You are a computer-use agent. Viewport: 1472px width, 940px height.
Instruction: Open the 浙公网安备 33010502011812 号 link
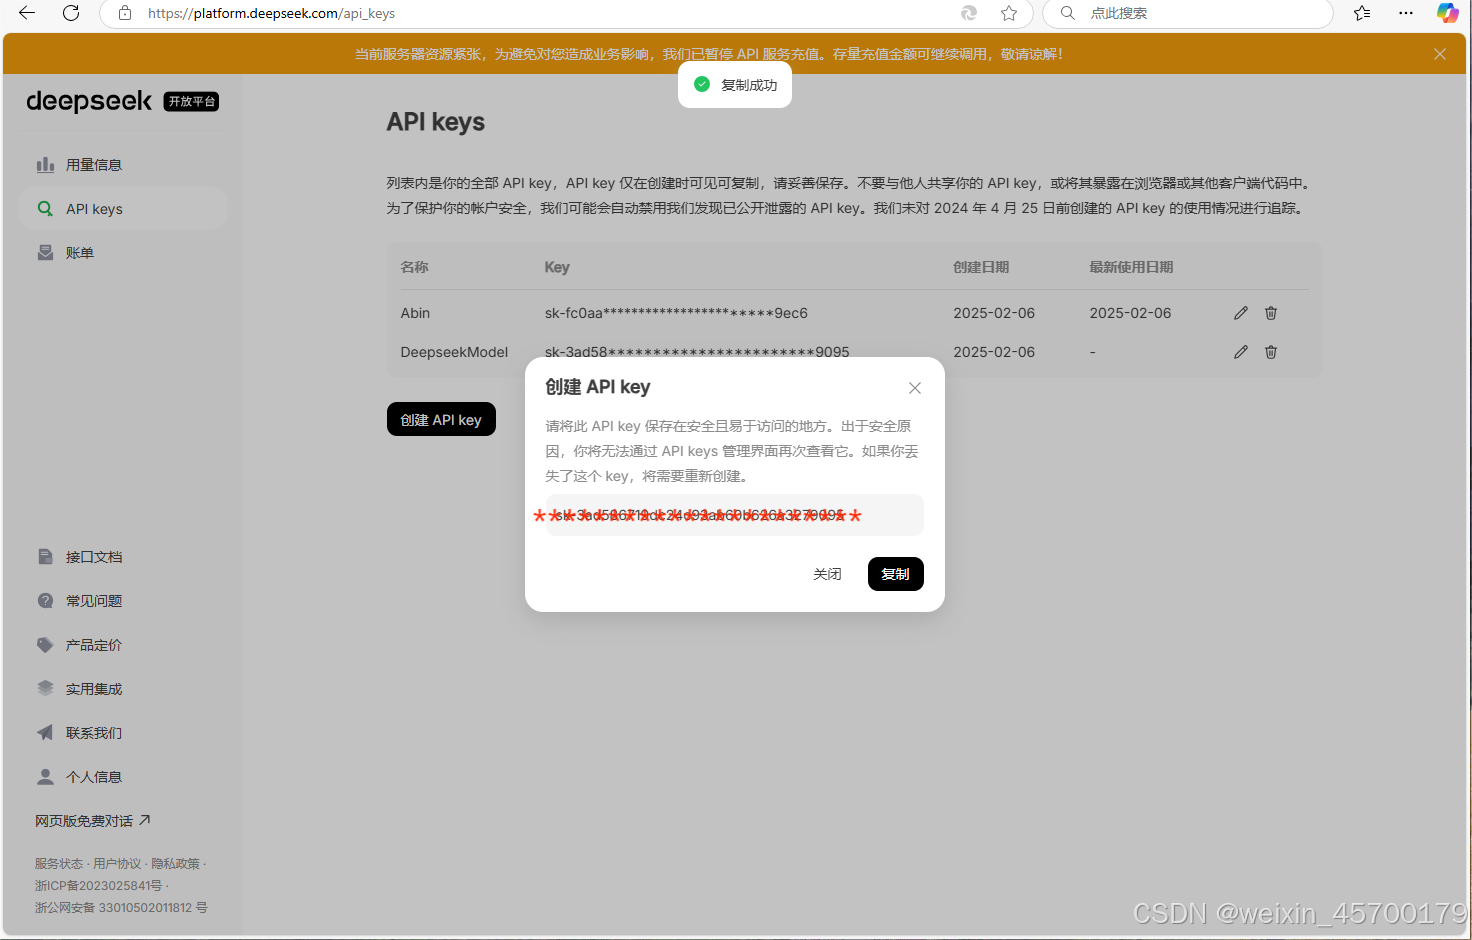[x=121, y=908]
